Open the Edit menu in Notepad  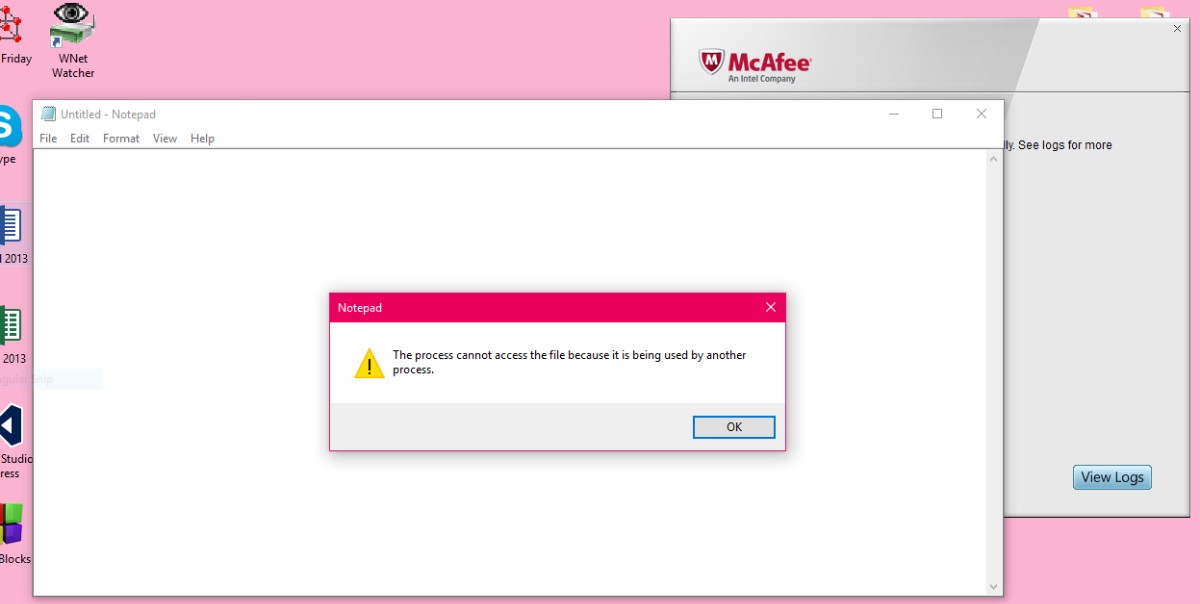(x=80, y=138)
